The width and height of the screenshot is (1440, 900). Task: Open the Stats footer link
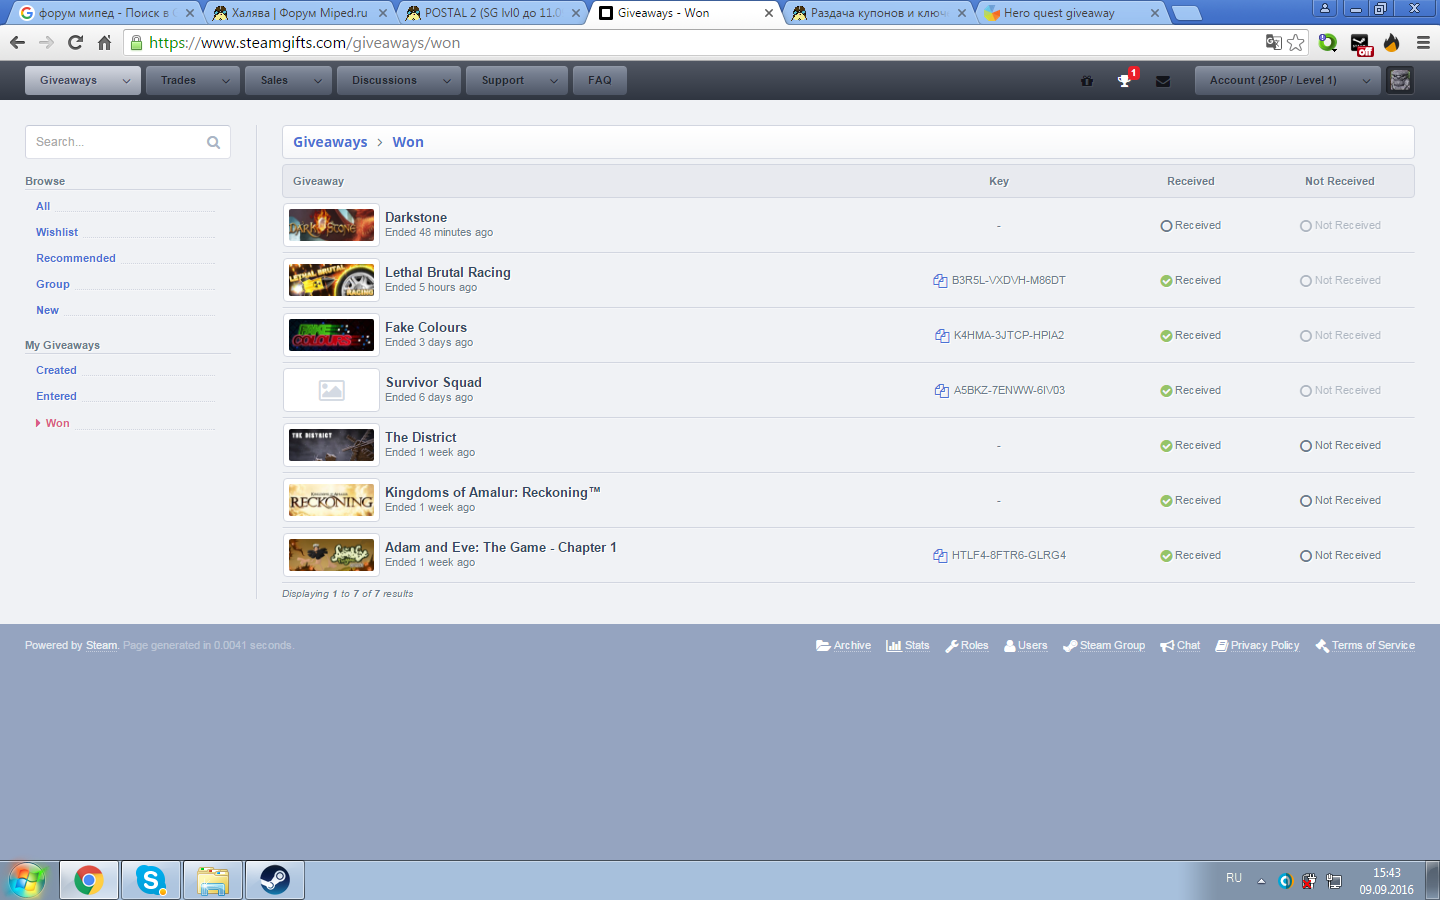tap(908, 646)
